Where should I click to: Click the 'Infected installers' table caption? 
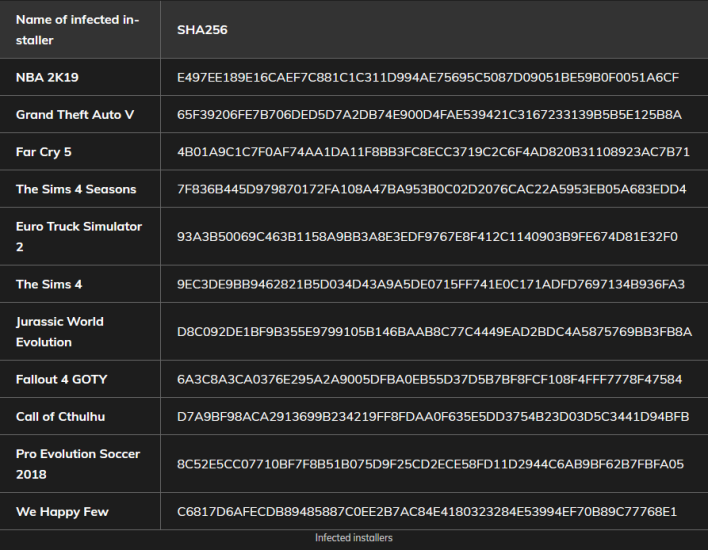tap(354, 538)
